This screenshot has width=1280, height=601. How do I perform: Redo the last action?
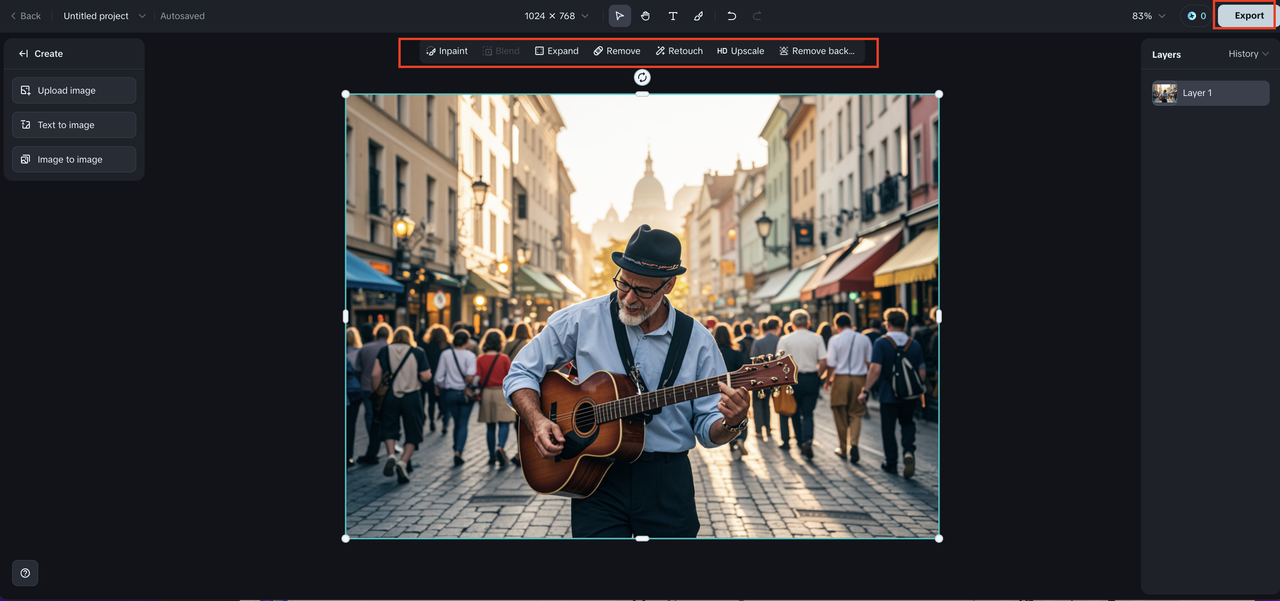757,16
